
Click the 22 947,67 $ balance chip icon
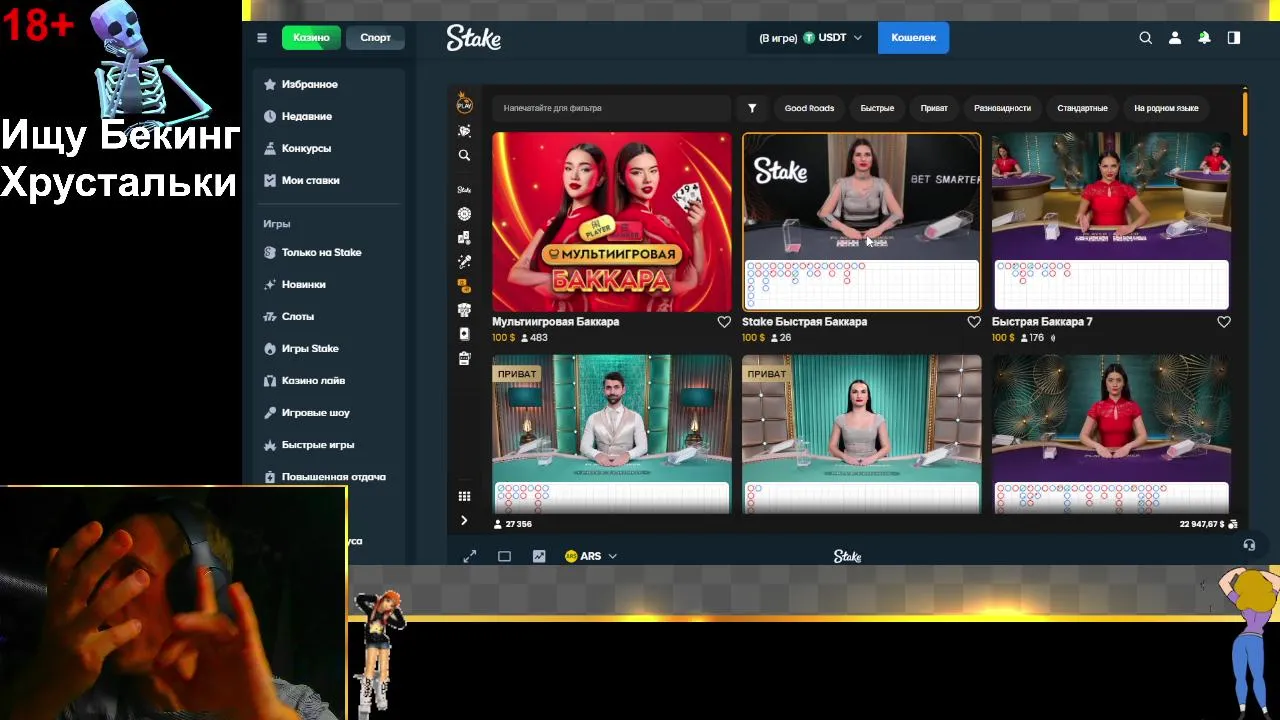(x=1233, y=524)
